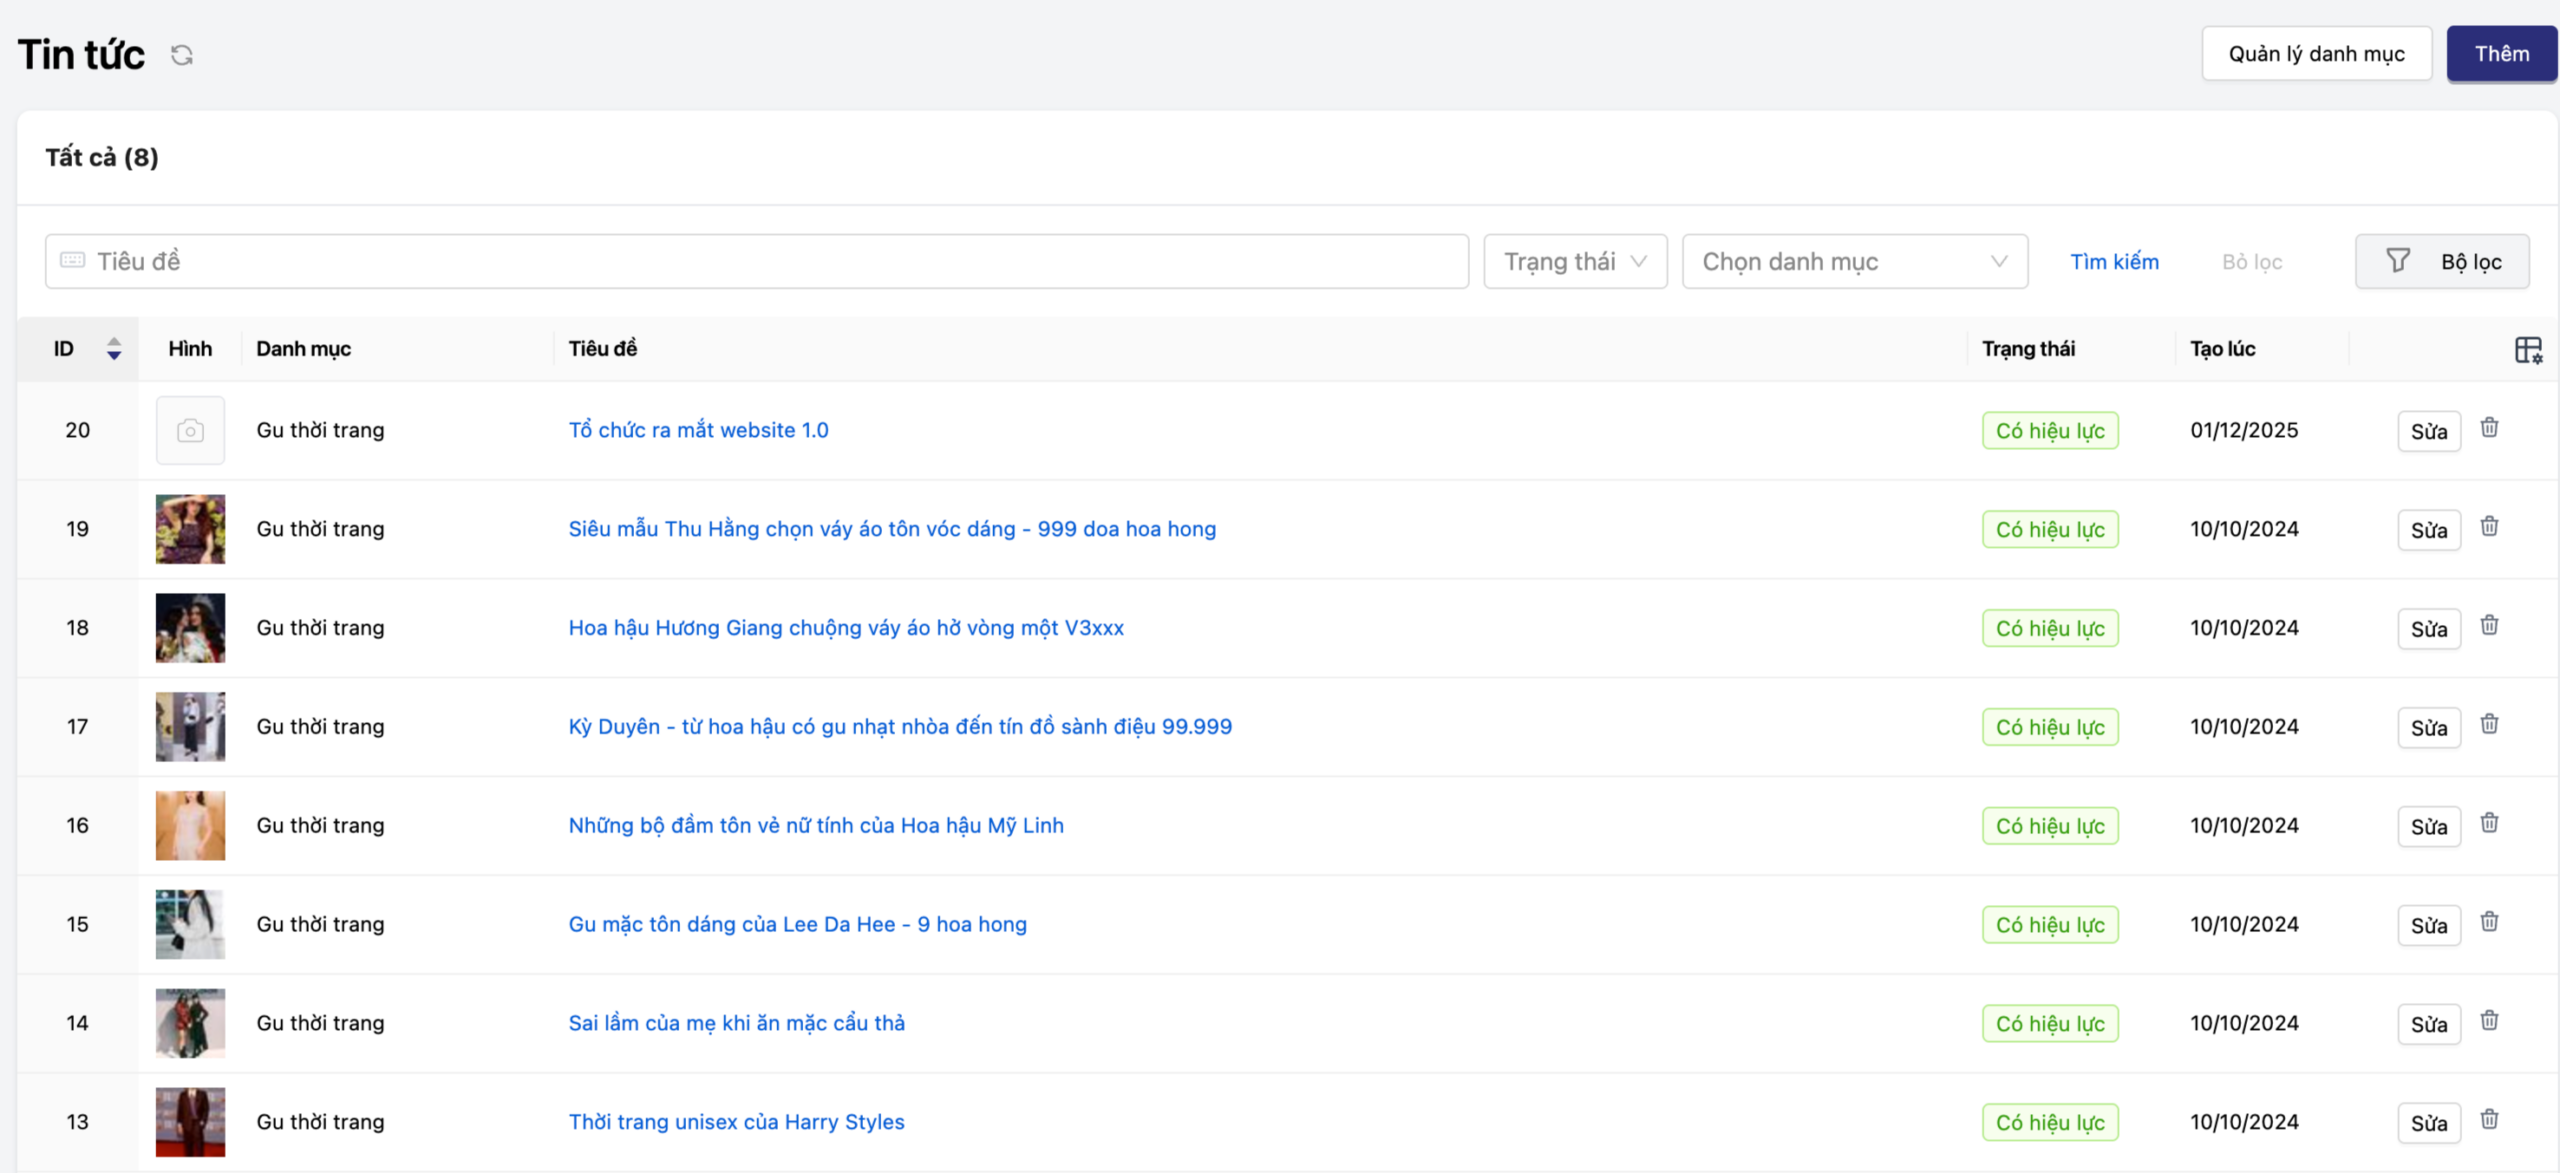This screenshot has height=1173, width=2560.
Task: Delete the Harry Styles article row
Action: [x=2489, y=1120]
